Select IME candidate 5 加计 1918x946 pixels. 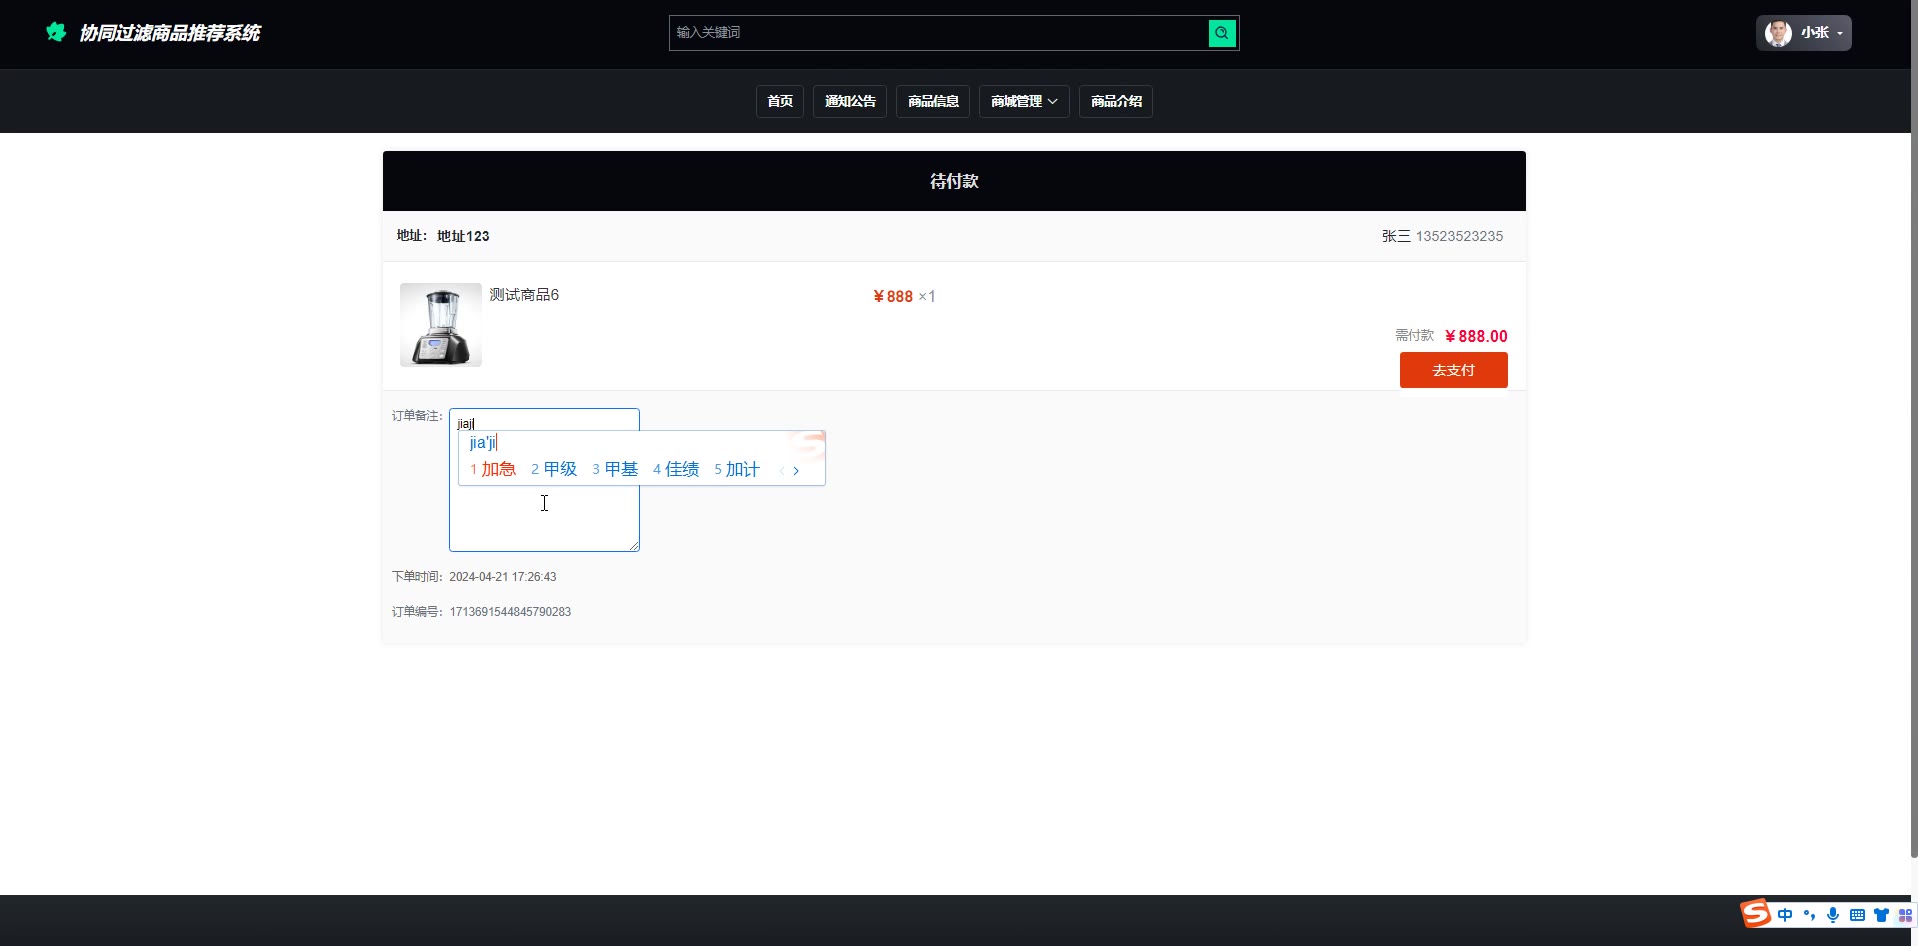coord(737,469)
